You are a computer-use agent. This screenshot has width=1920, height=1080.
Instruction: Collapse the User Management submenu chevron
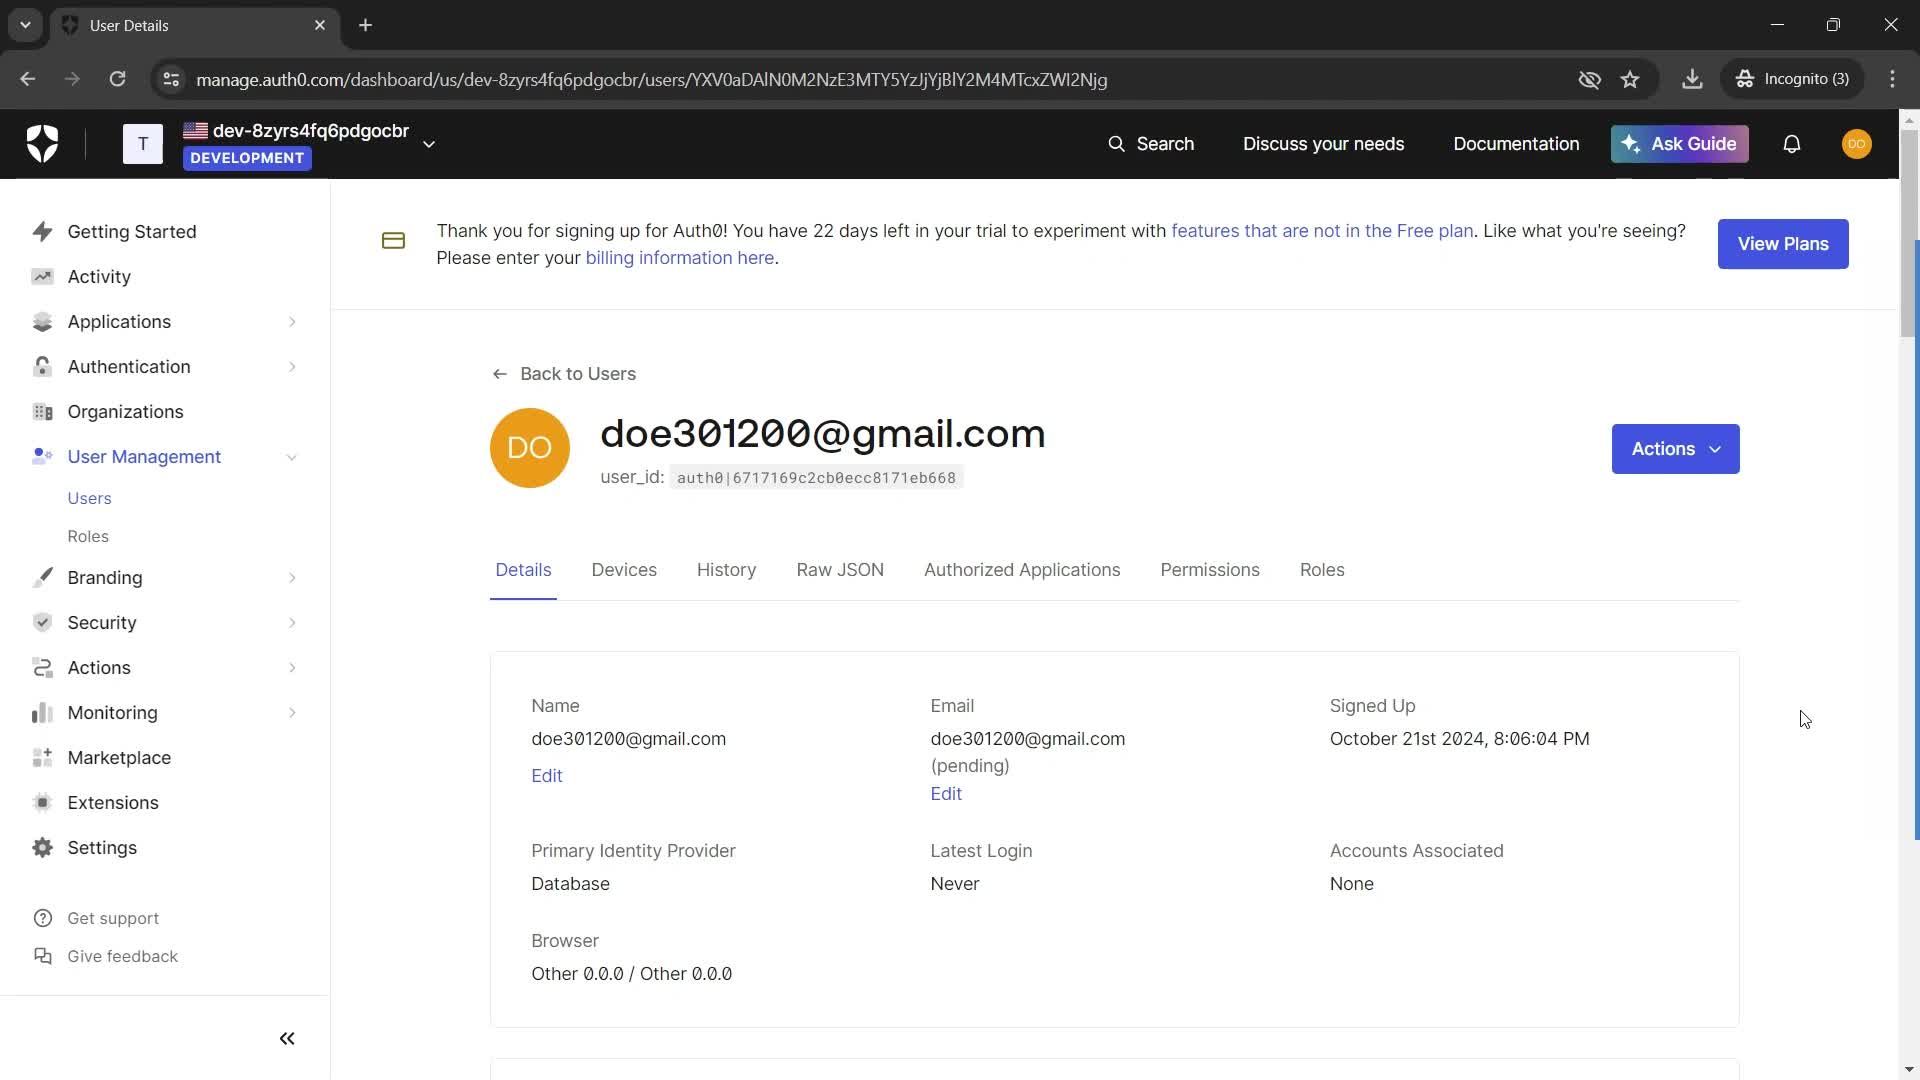click(292, 457)
